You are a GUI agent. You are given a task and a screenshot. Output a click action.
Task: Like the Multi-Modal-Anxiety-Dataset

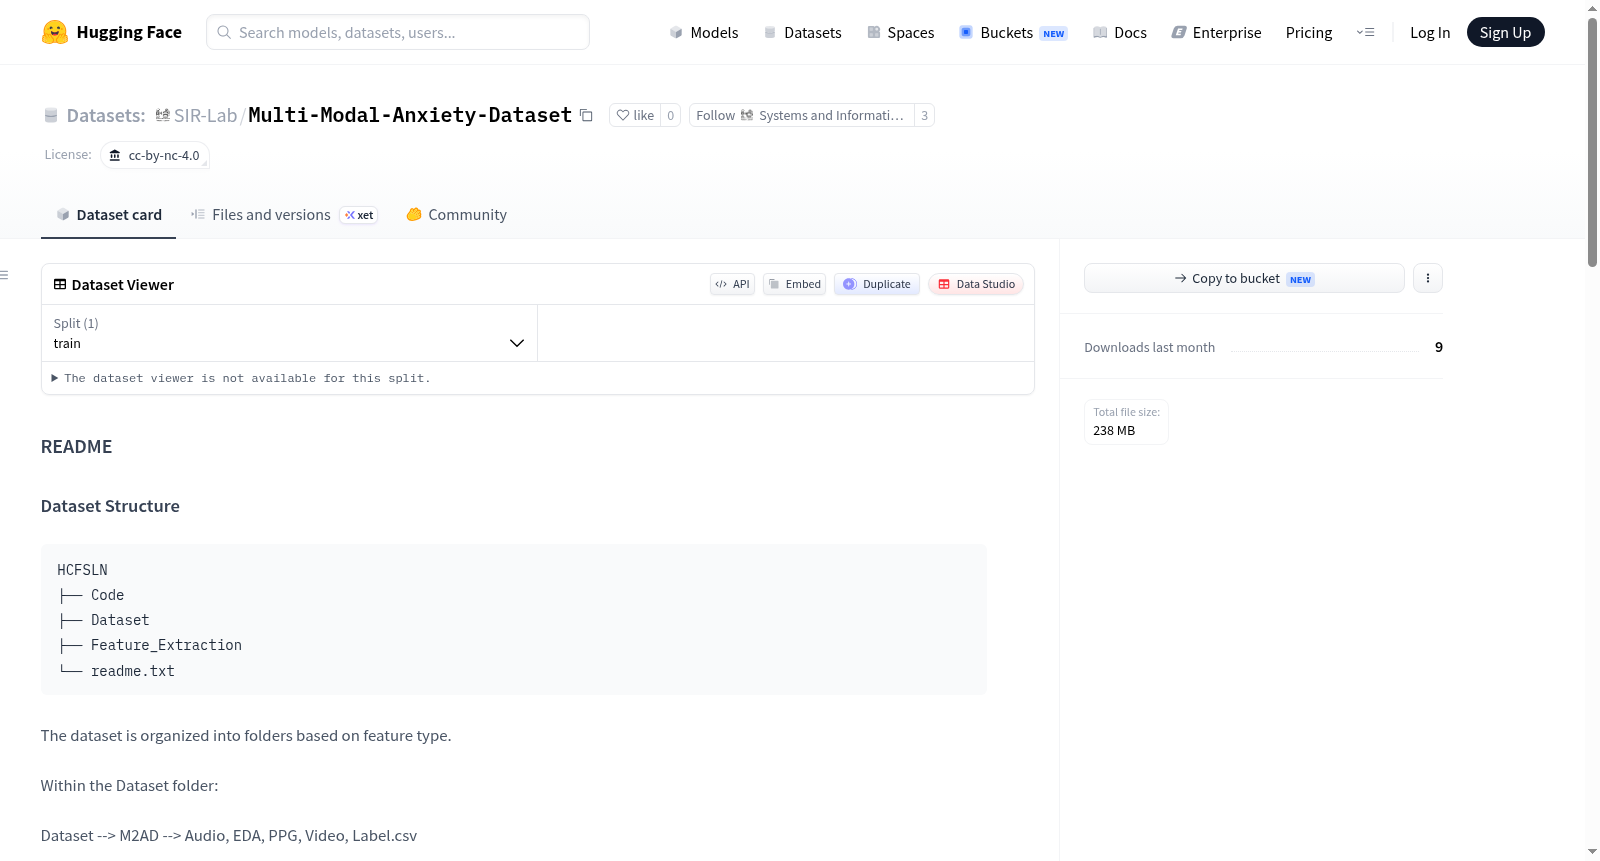tap(635, 115)
